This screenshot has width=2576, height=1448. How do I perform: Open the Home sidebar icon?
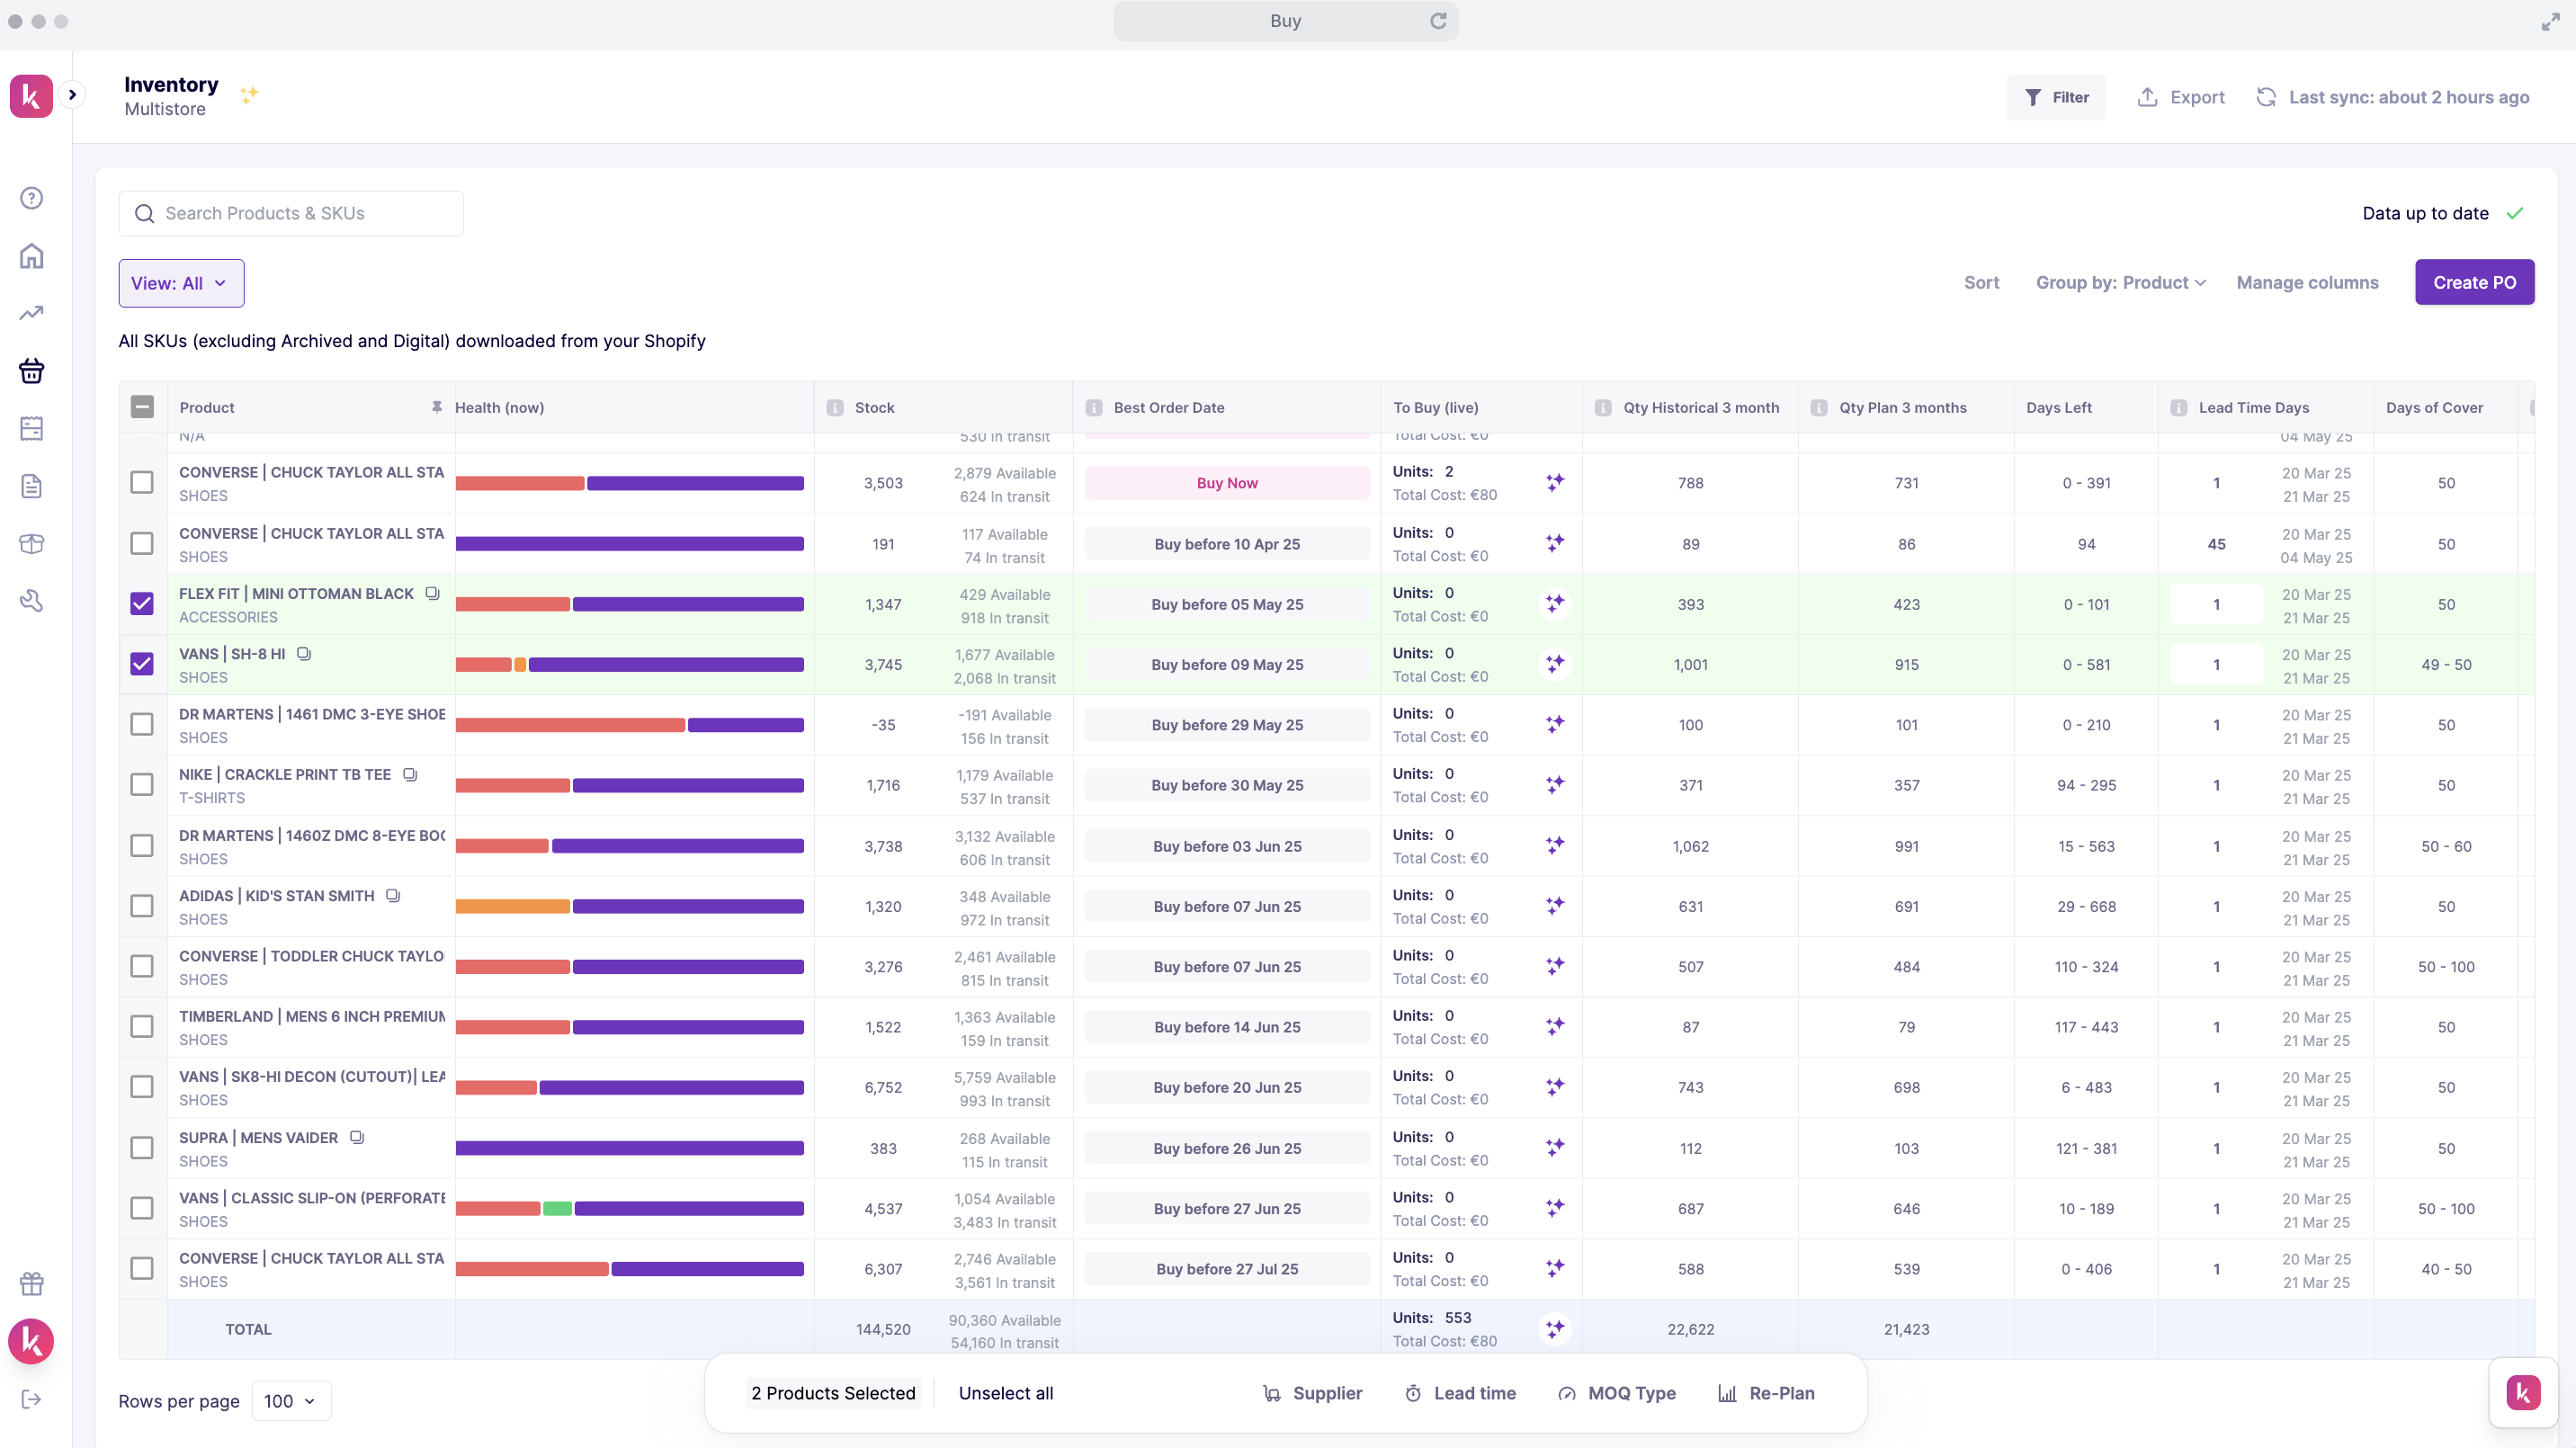click(32, 256)
